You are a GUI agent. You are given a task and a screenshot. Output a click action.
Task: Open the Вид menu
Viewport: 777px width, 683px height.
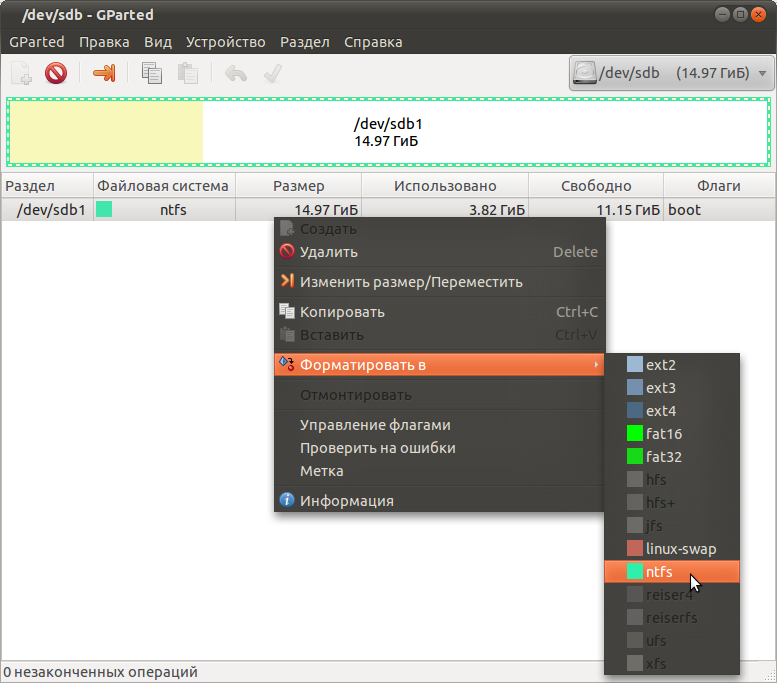tap(158, 42)
